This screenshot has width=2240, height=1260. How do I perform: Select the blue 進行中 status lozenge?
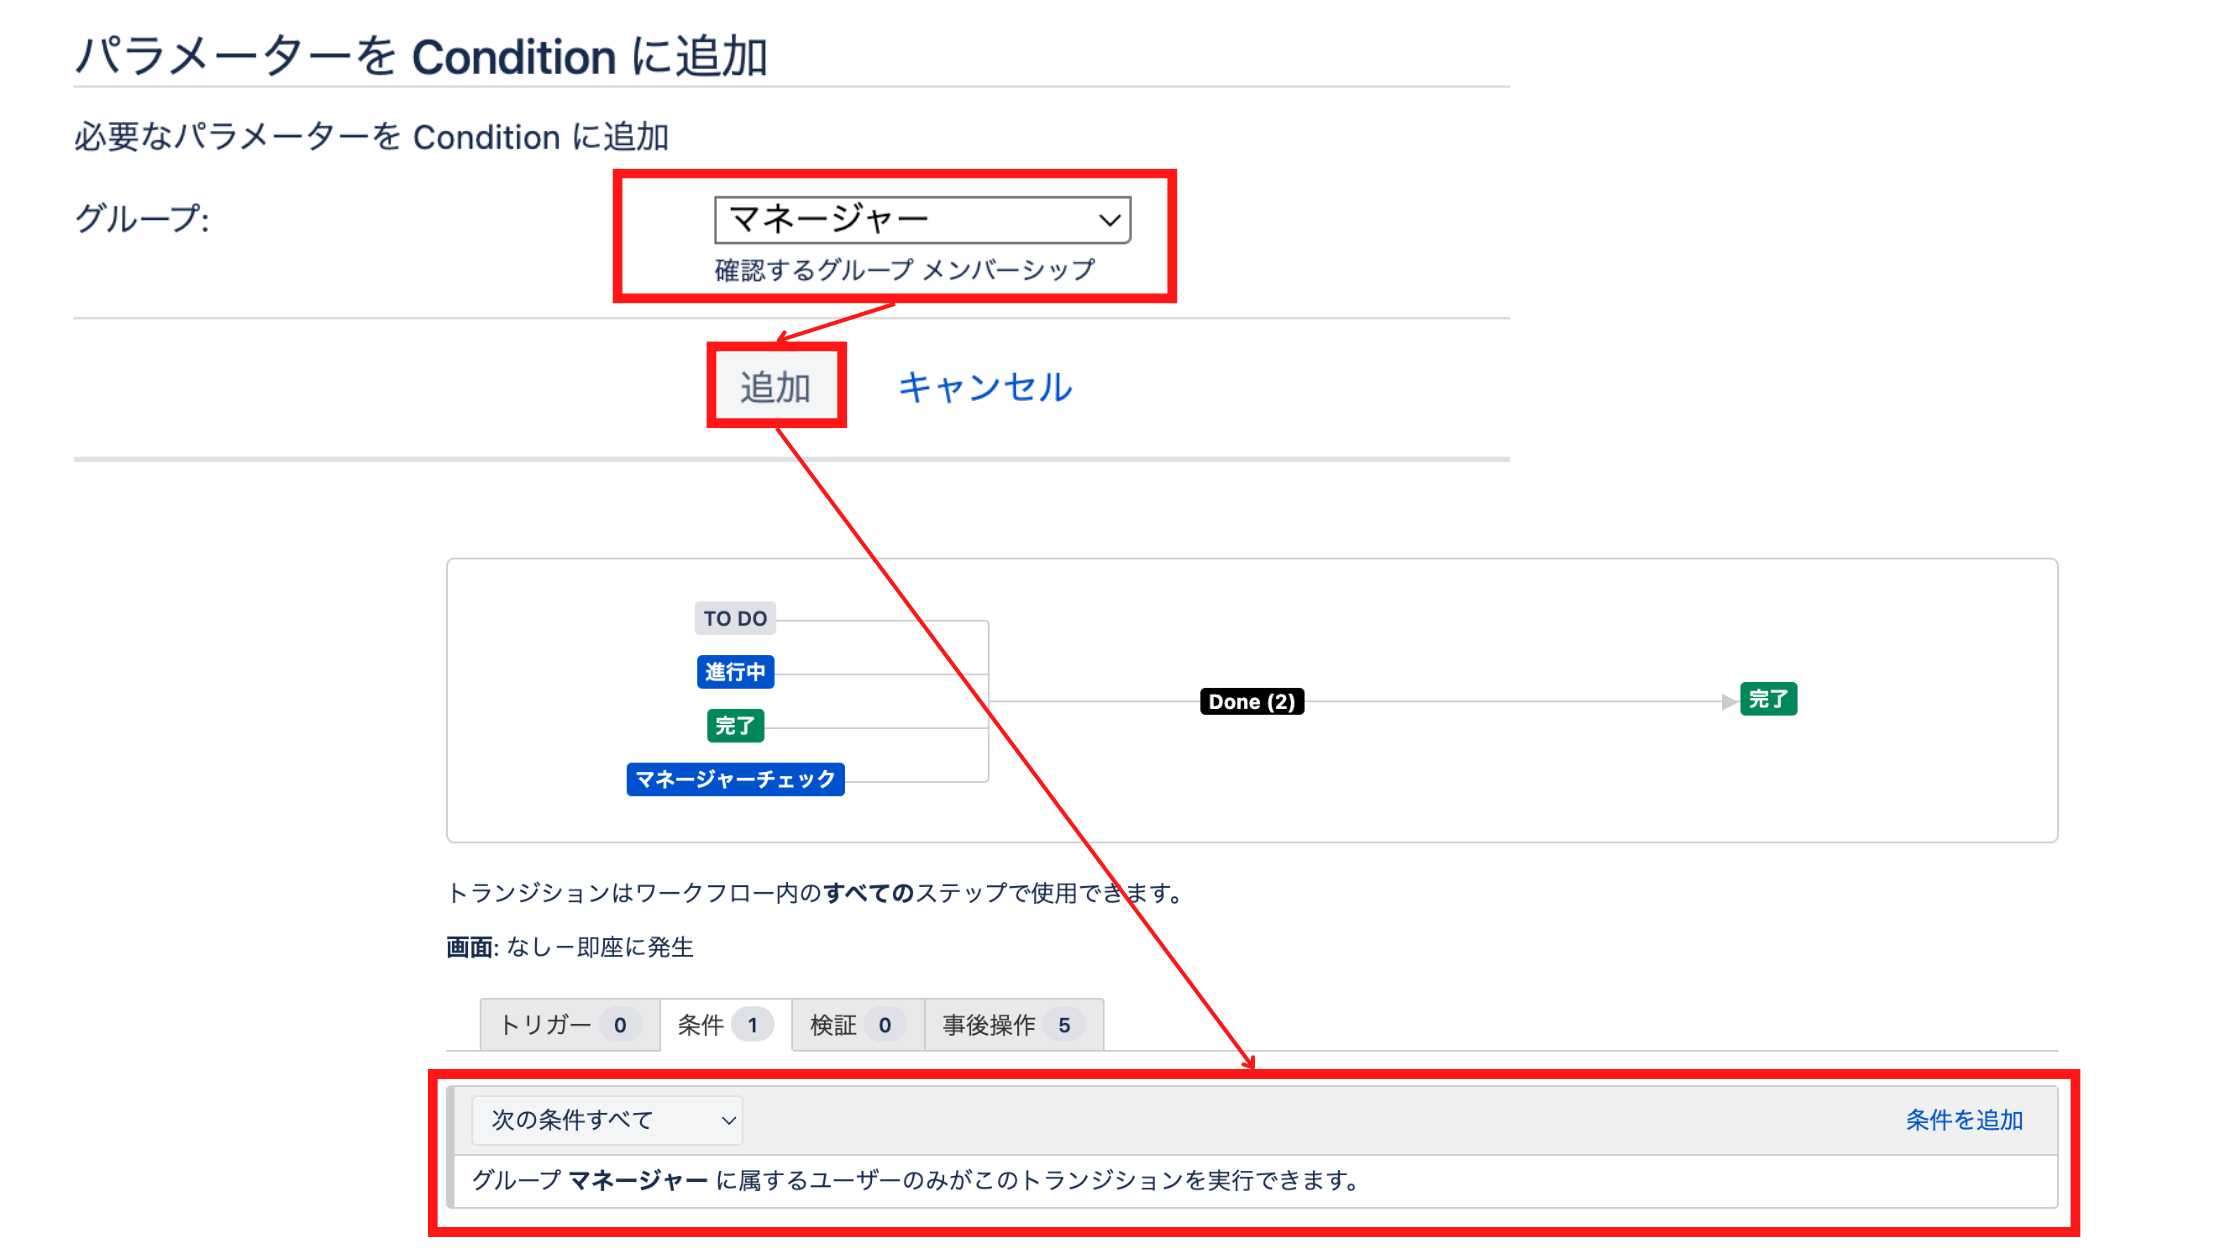click(735, 672)
